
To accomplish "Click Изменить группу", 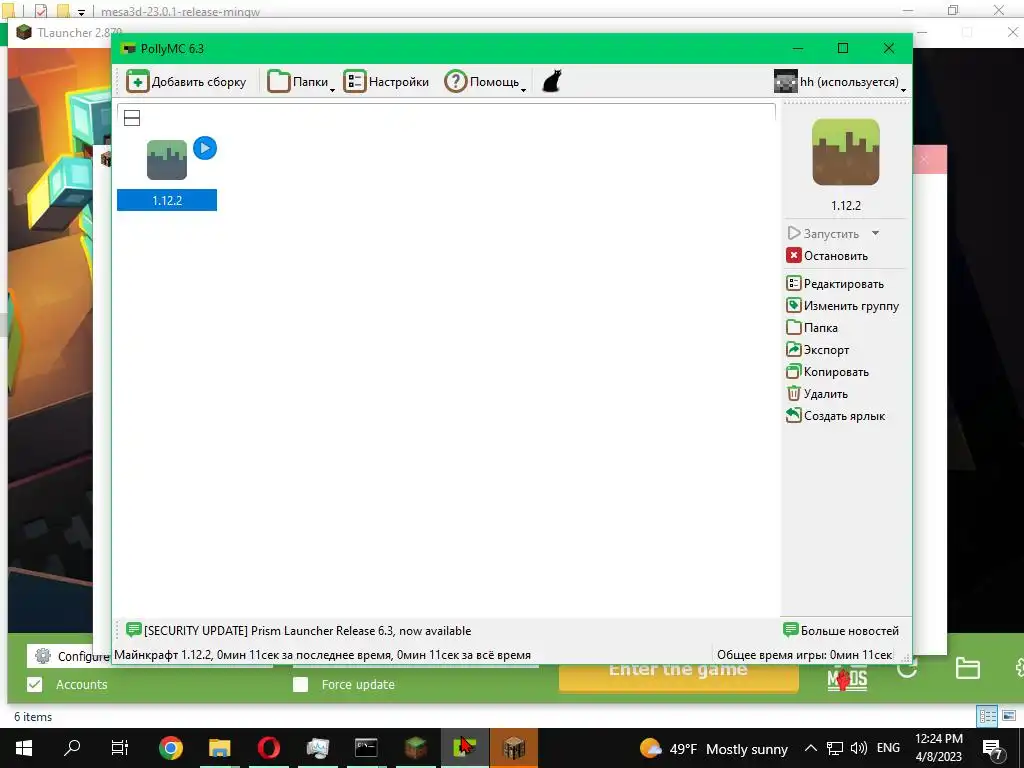I will coord(842,306).
